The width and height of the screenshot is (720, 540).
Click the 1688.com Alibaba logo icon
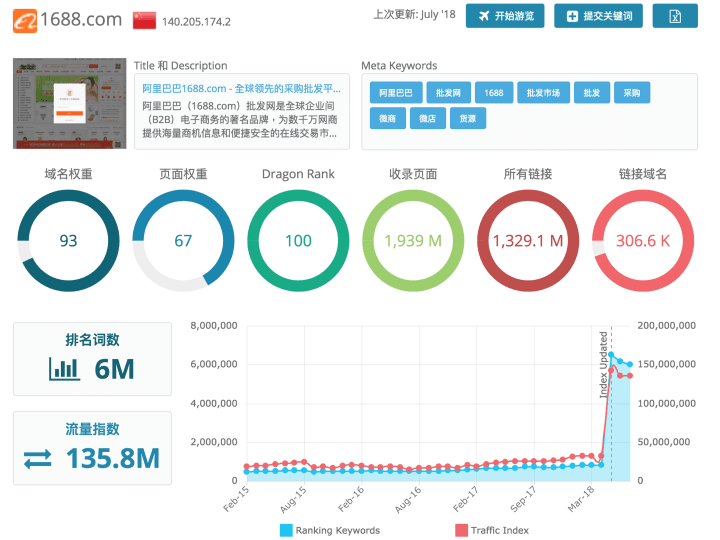pyautogui.click(x=25, y=21)
